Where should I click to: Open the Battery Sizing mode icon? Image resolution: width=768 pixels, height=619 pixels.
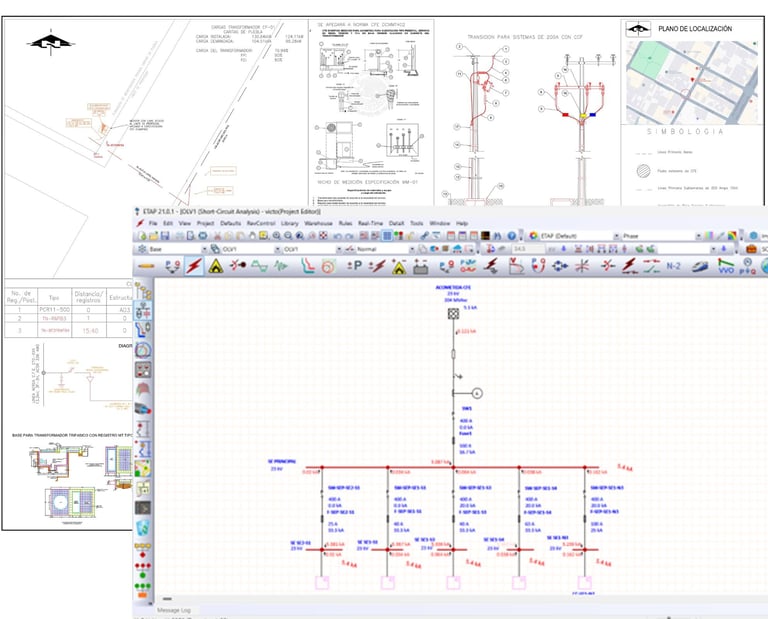pyautogui.click(x=420, y=266)
